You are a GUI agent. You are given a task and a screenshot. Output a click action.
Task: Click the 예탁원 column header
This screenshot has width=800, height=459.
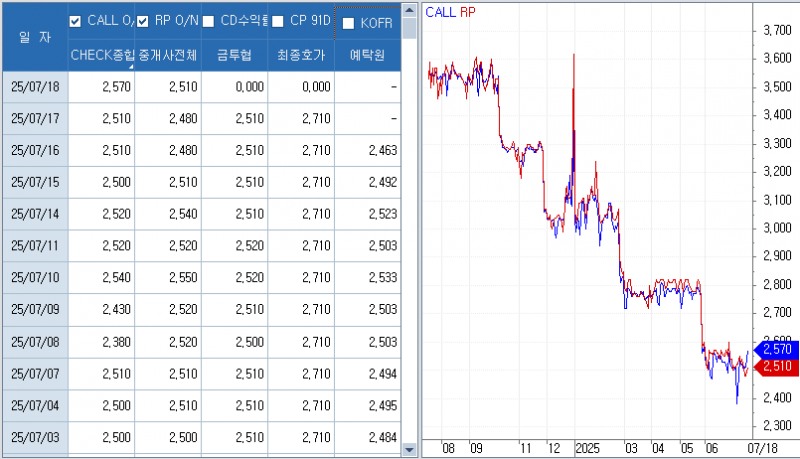tap(367, 56)
